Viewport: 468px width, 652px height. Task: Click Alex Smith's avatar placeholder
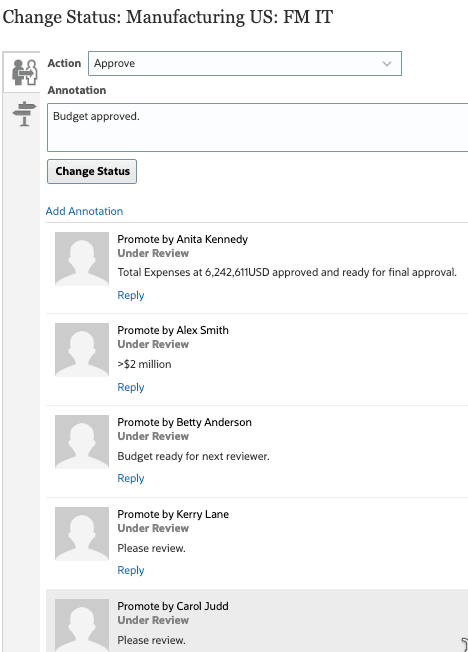pyautogui.click(x=82, y=350)
